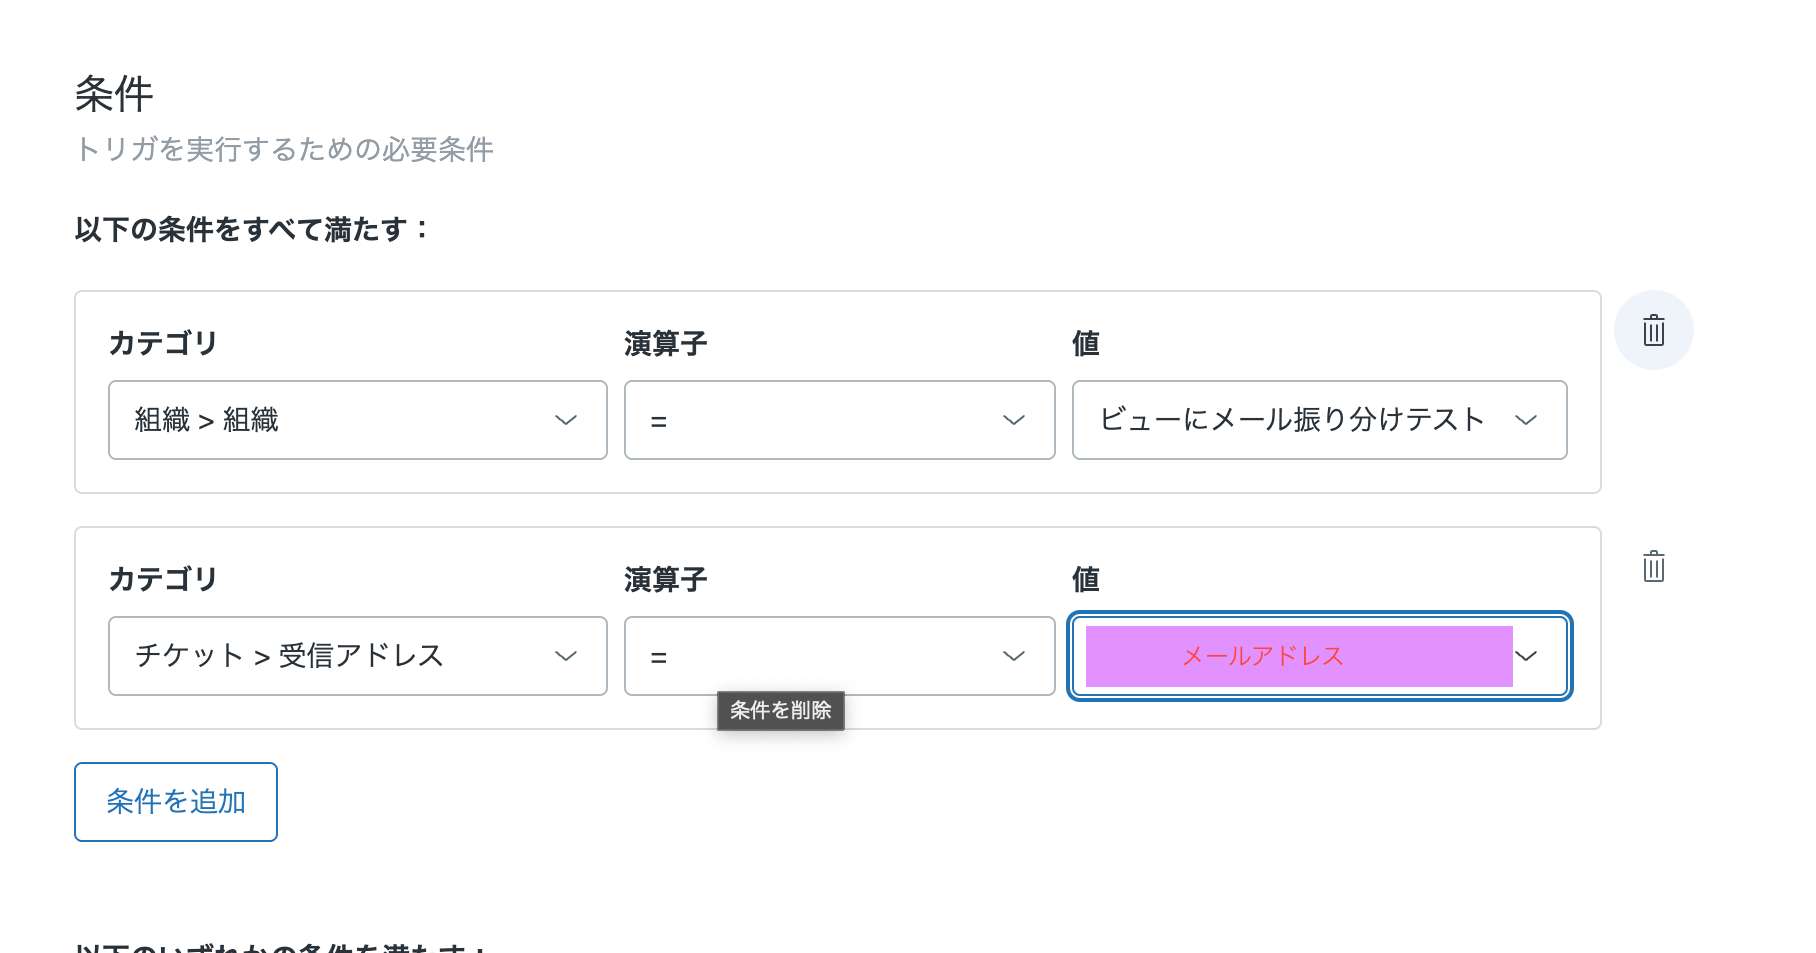Screen dimensions: 1816x953
Task: Click trash icon beside 受信アドレス condition row
Action: tap(1653, 566)
